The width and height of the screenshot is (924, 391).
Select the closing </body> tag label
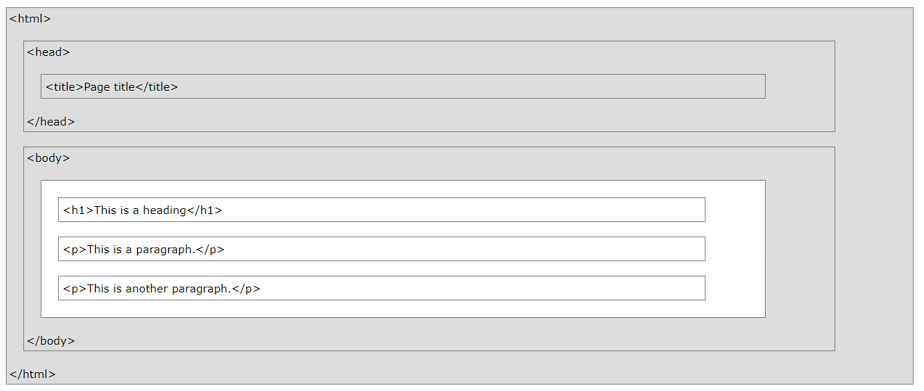coord(51,340)
